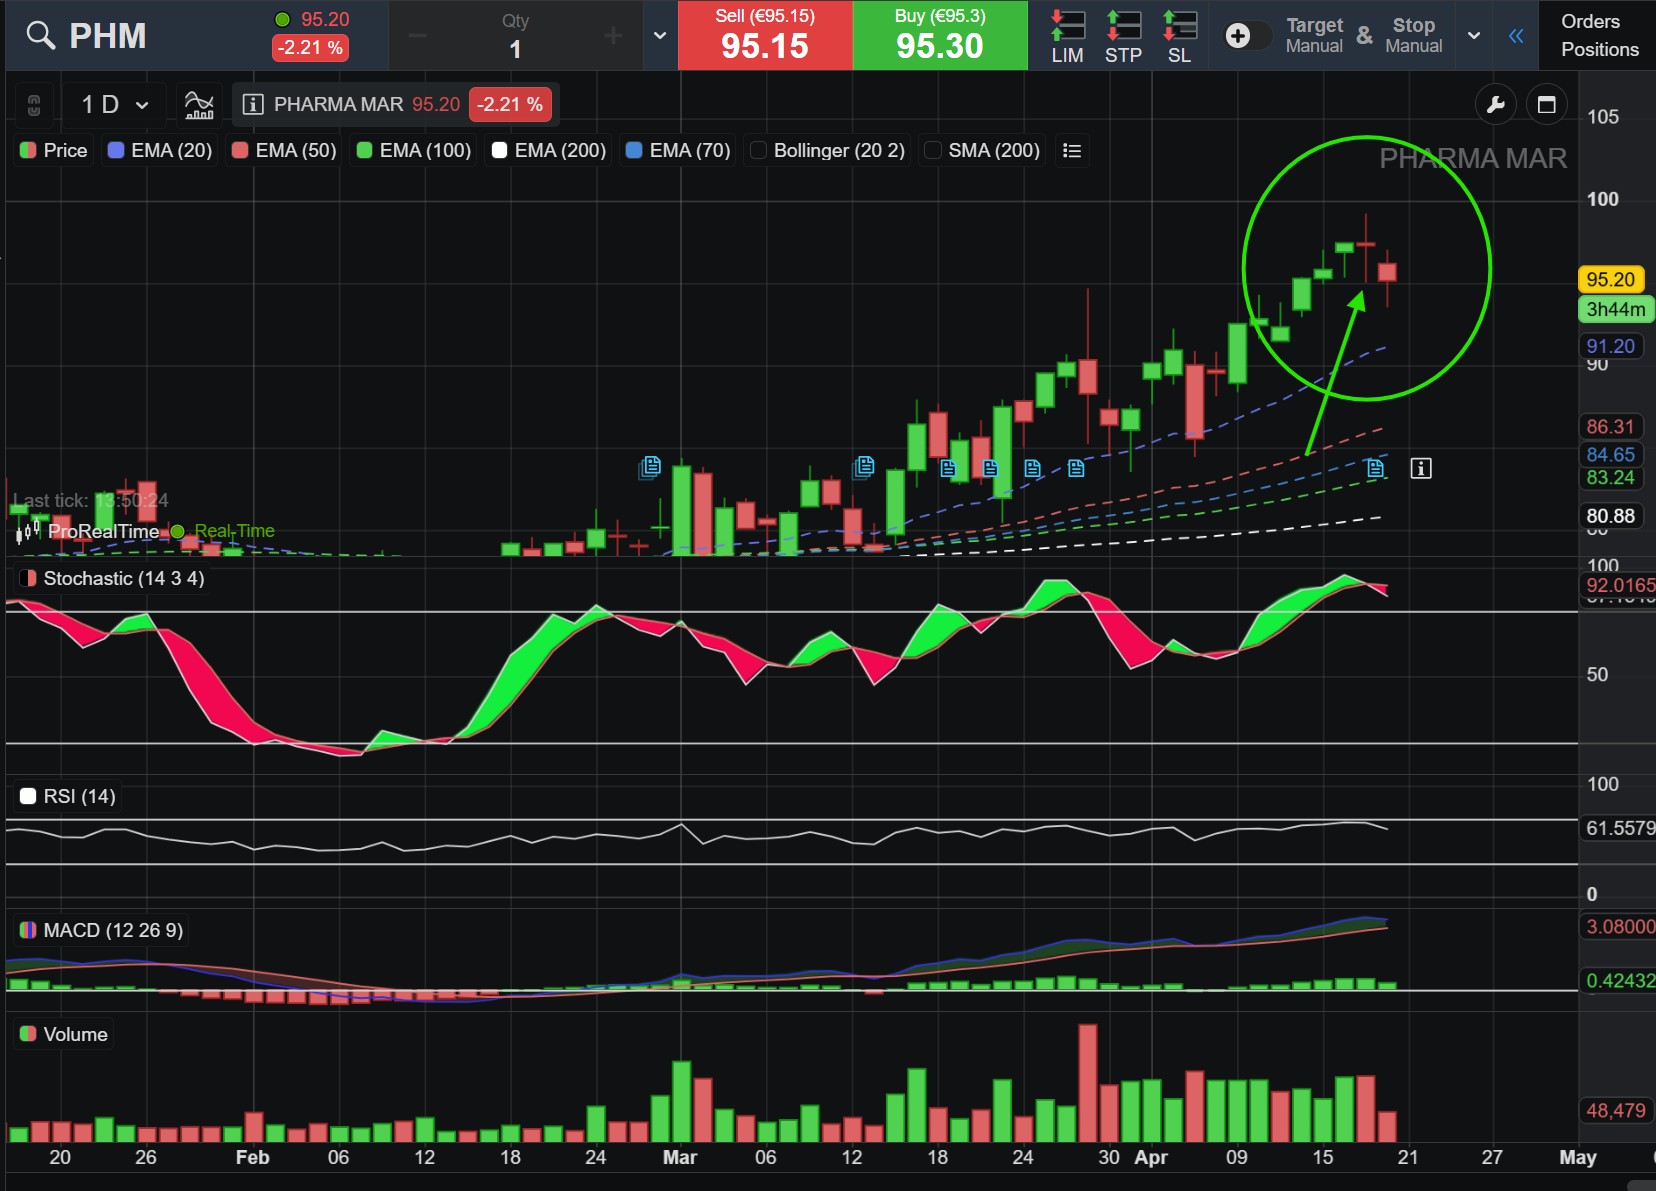The image size is (1656, 1191).
Task: Click the EMA (70) blue color swatch
Action: click(633, 150)
